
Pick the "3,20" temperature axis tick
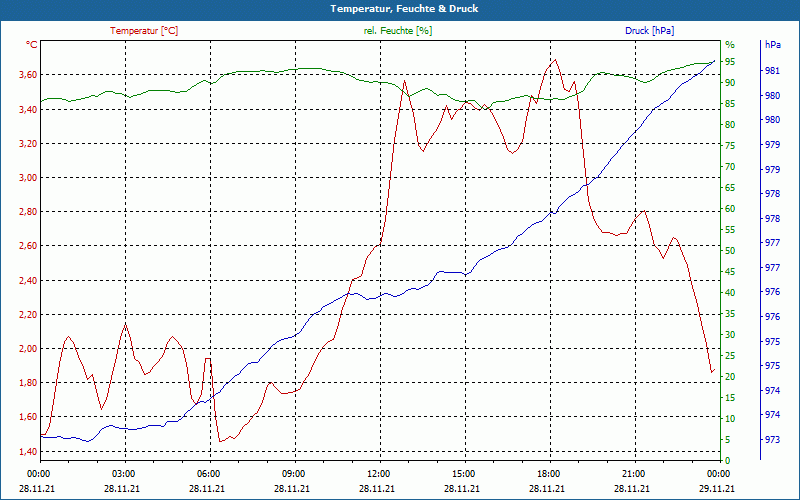click(x=29, y=143)
